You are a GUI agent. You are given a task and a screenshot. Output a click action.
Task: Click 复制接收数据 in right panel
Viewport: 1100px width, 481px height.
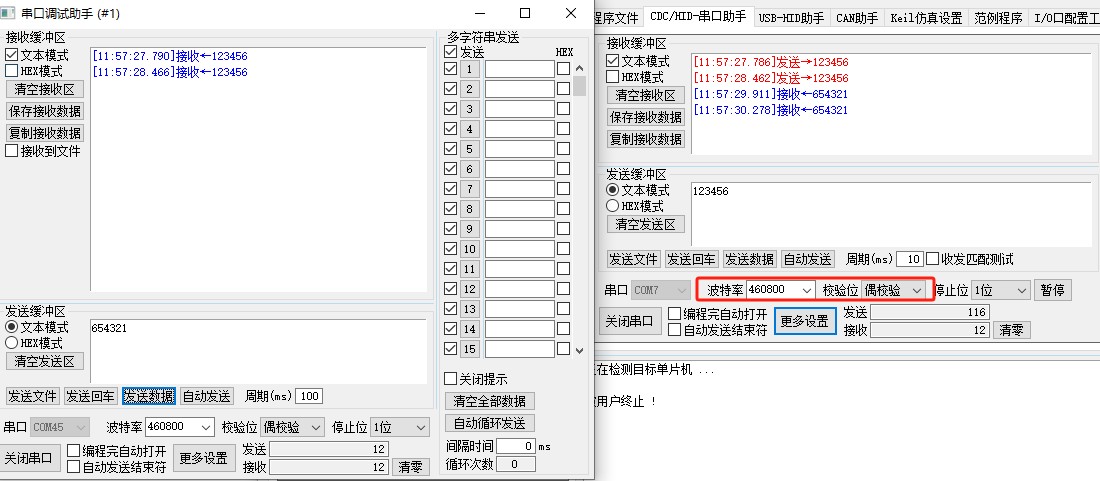point(646,138)
